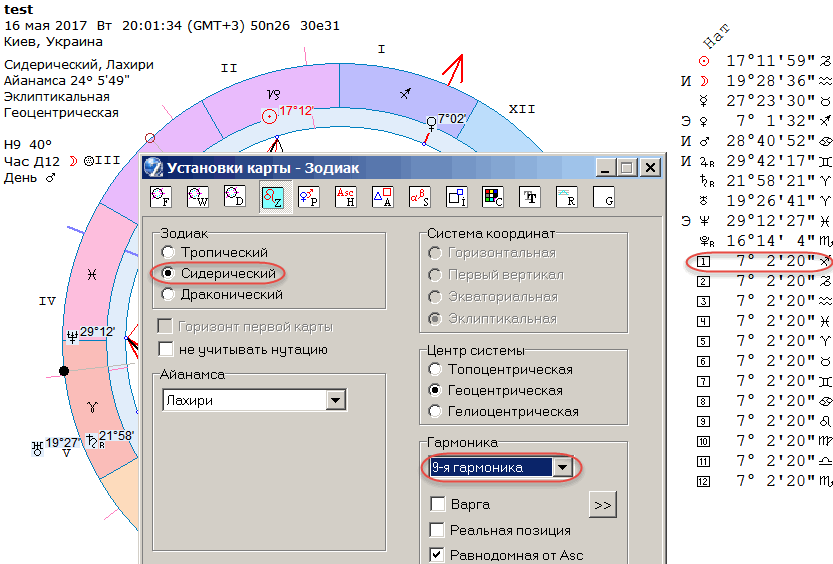Select the Драконический zodiac radio button
Screen dimensions: 833x564
tap(168, 294)
